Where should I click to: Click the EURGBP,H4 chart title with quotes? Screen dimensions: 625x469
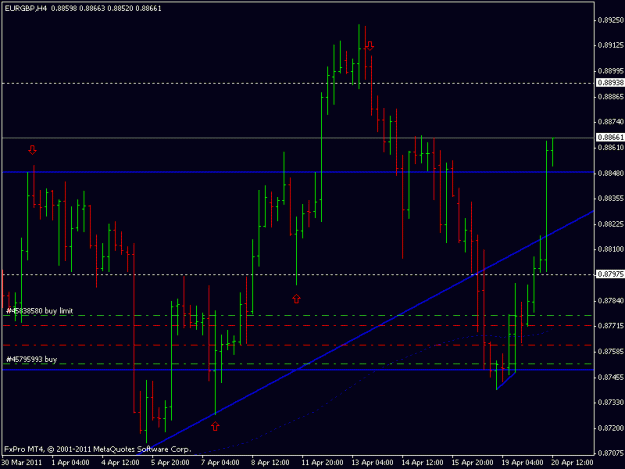[x=83, y=8]
